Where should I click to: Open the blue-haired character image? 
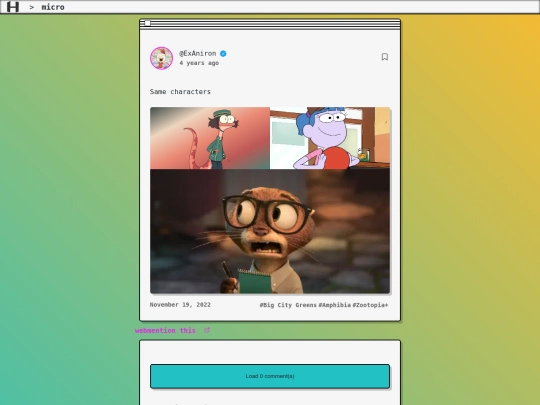click(x=330, y=138)
